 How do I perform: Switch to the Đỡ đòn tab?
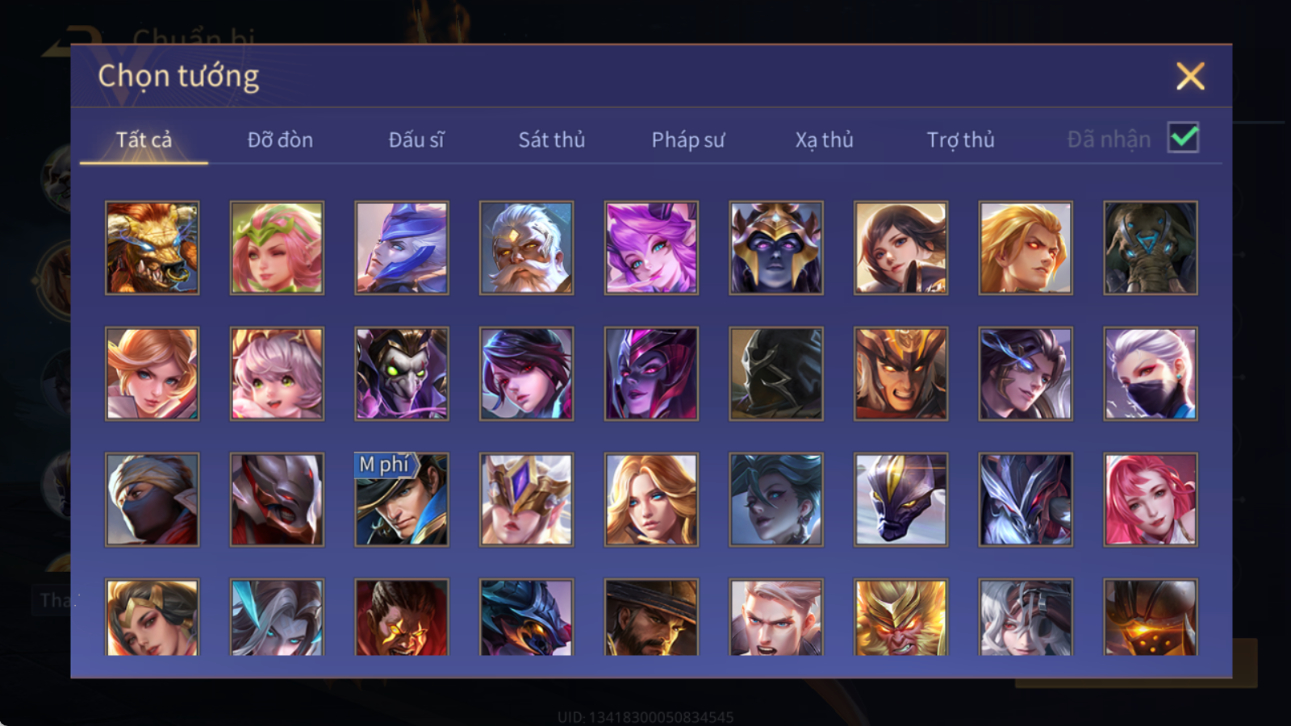click(x=280, y=140)
